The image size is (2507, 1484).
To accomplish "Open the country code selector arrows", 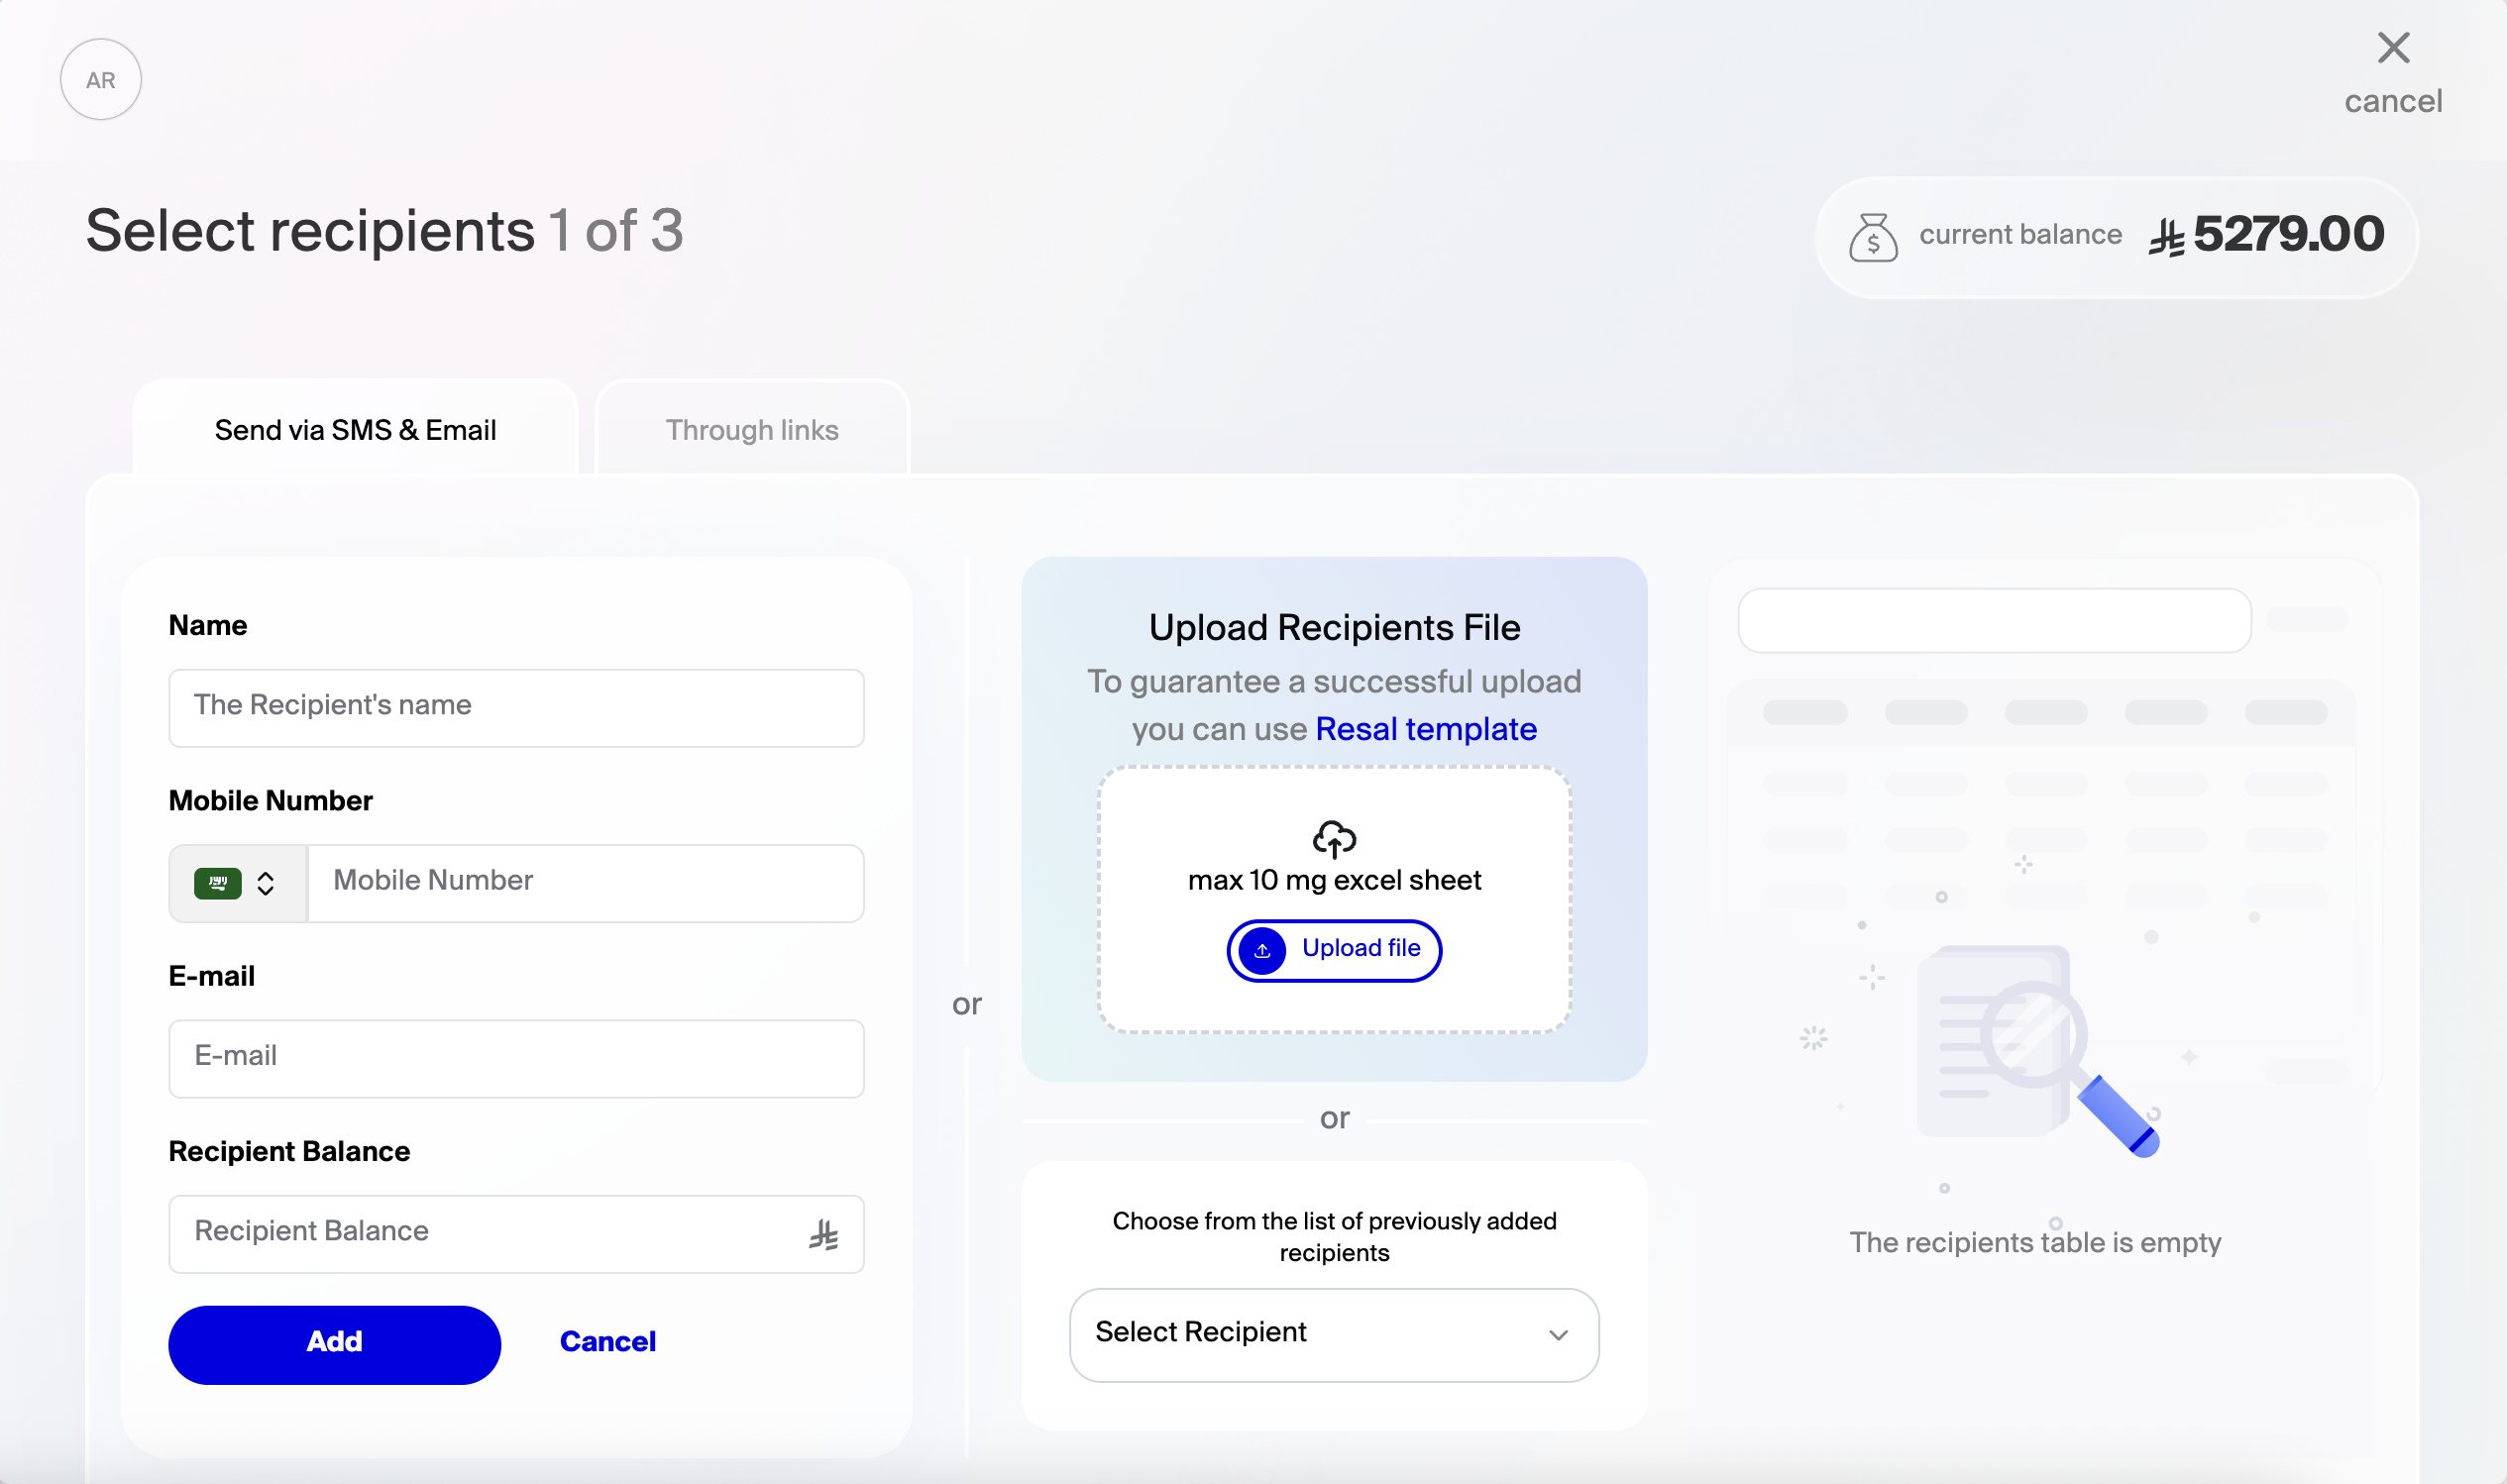I will pos(265,883).
